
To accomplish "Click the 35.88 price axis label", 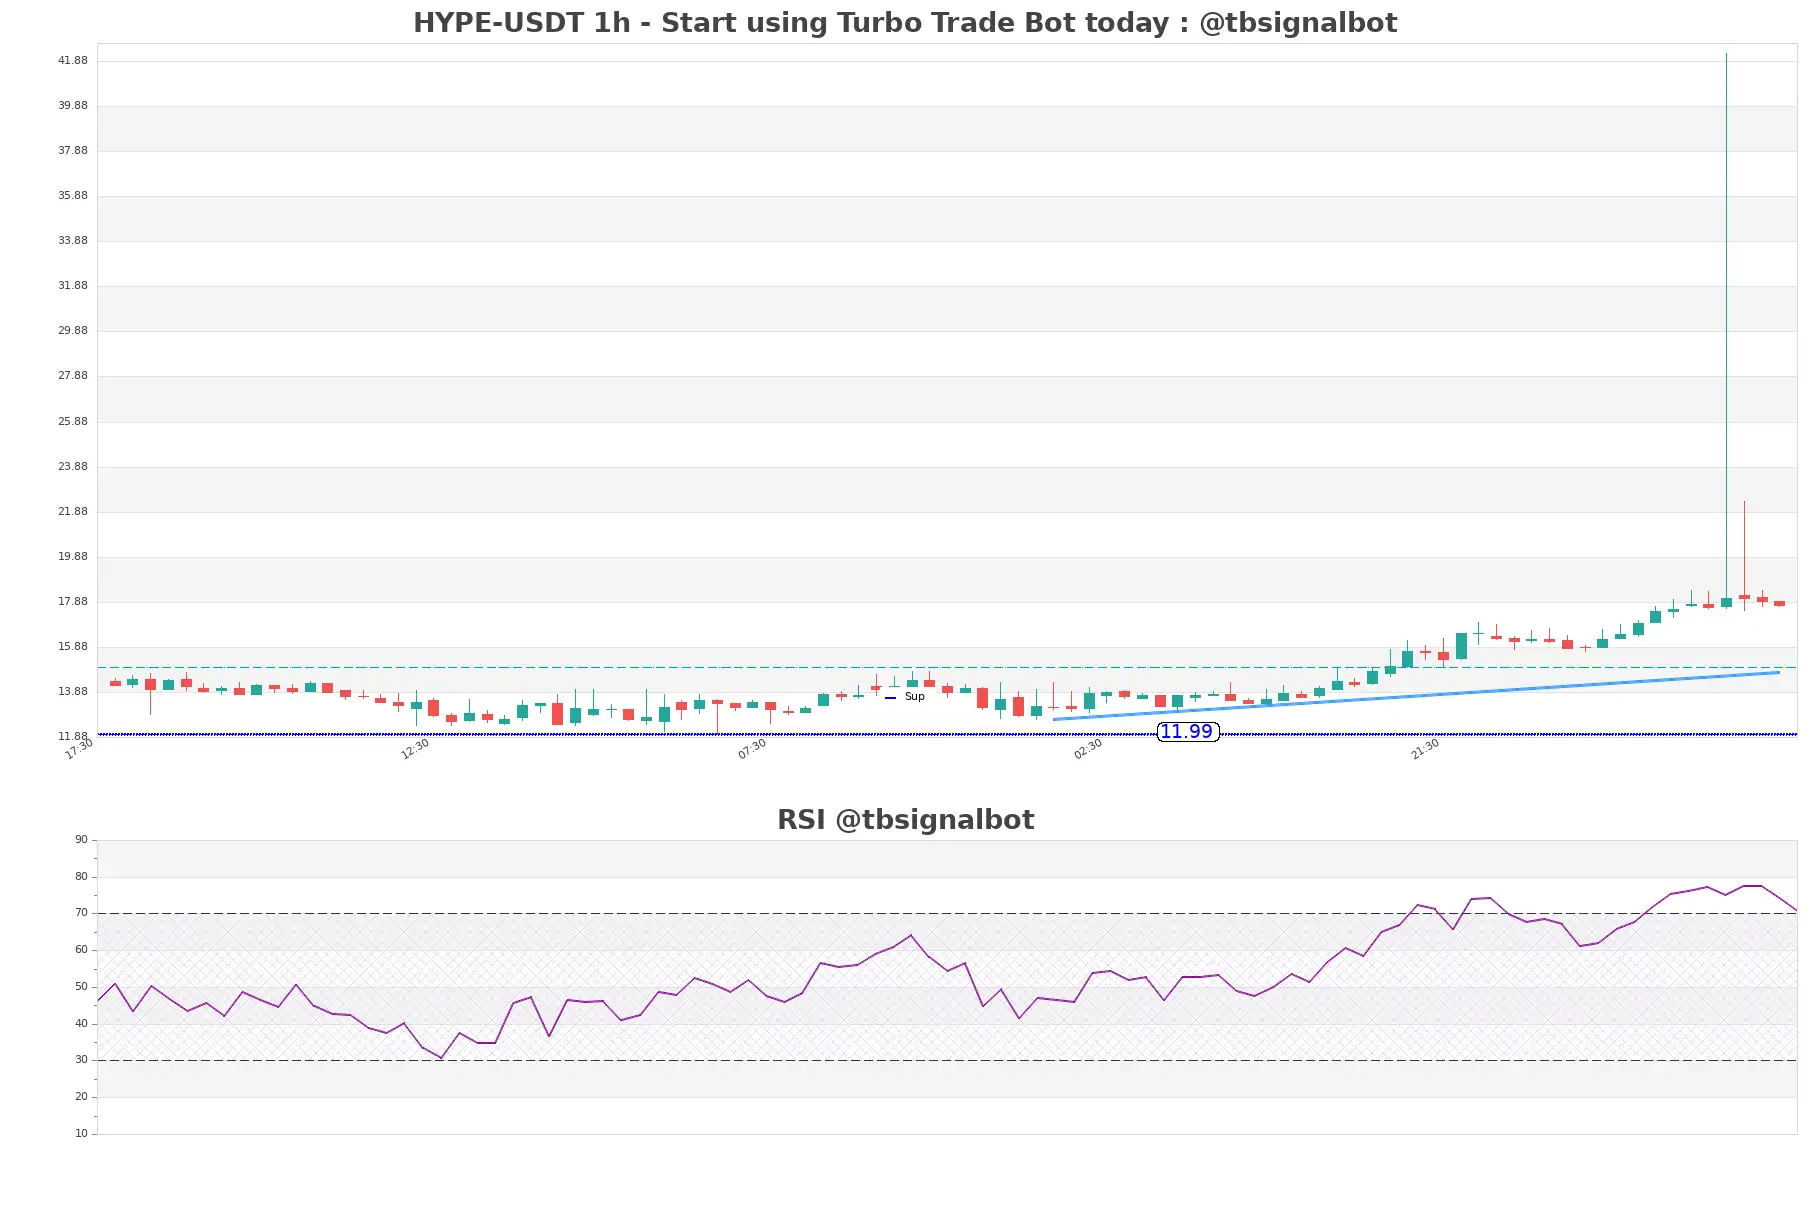I will (72, 196).
